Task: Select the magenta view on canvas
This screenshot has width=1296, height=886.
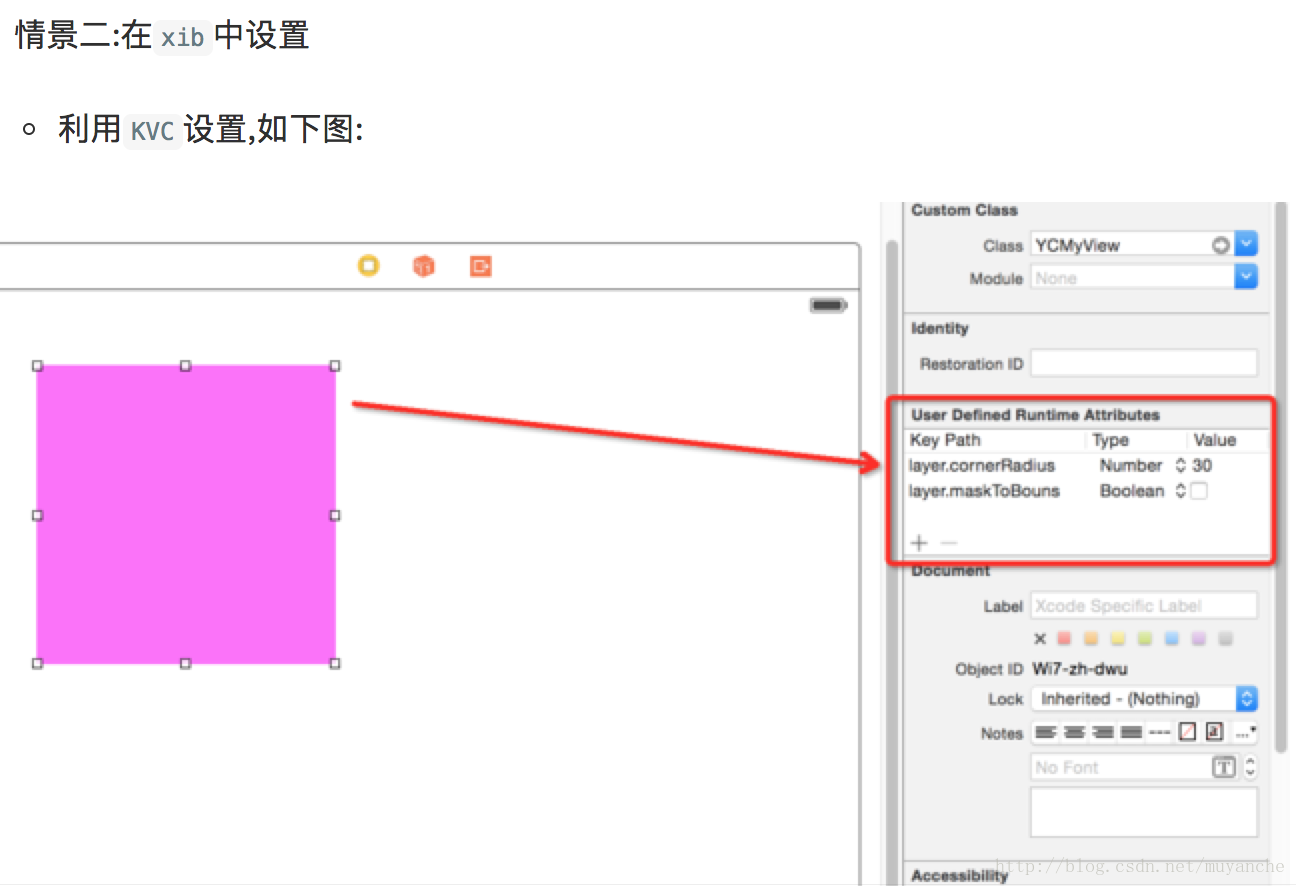Action: coord(186,514)
